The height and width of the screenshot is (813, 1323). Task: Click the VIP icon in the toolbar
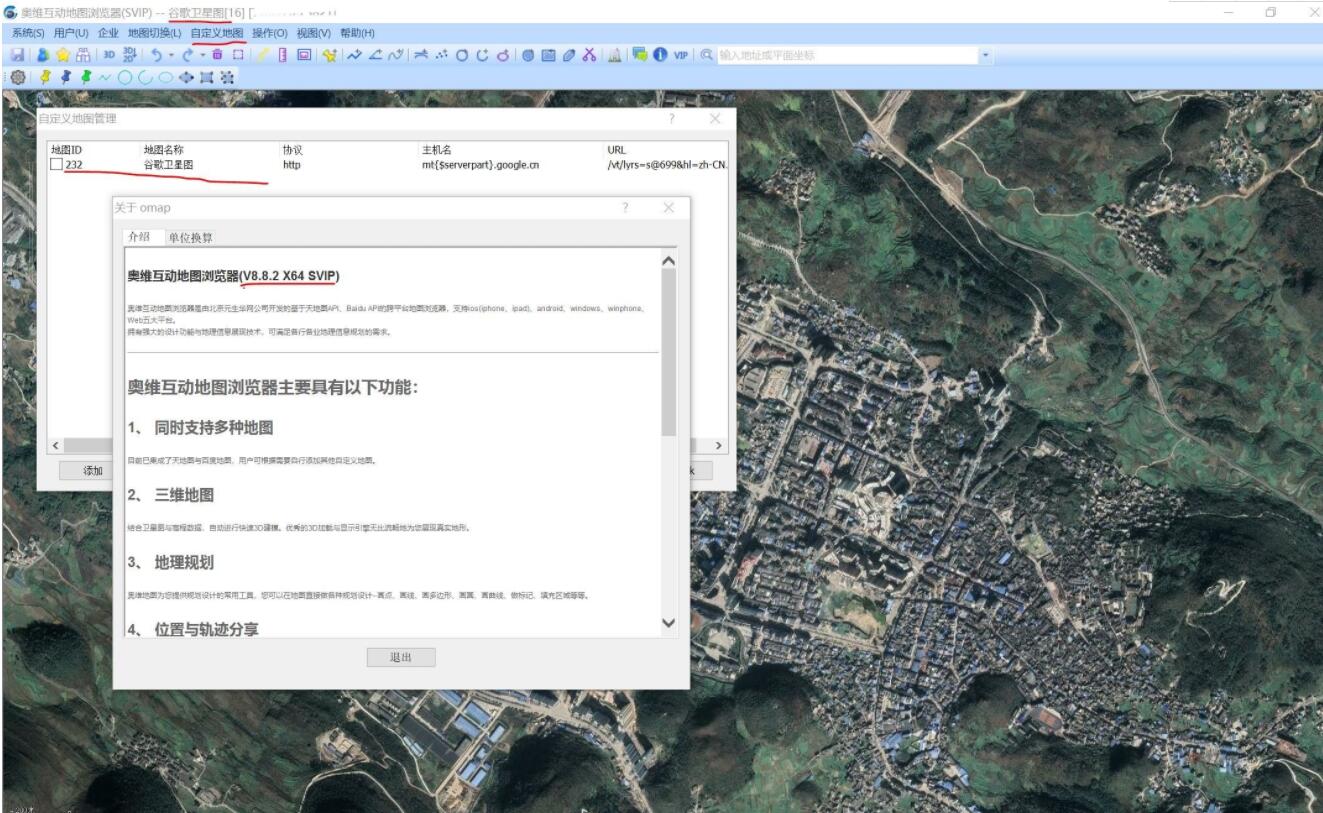(x=681, y=57)
